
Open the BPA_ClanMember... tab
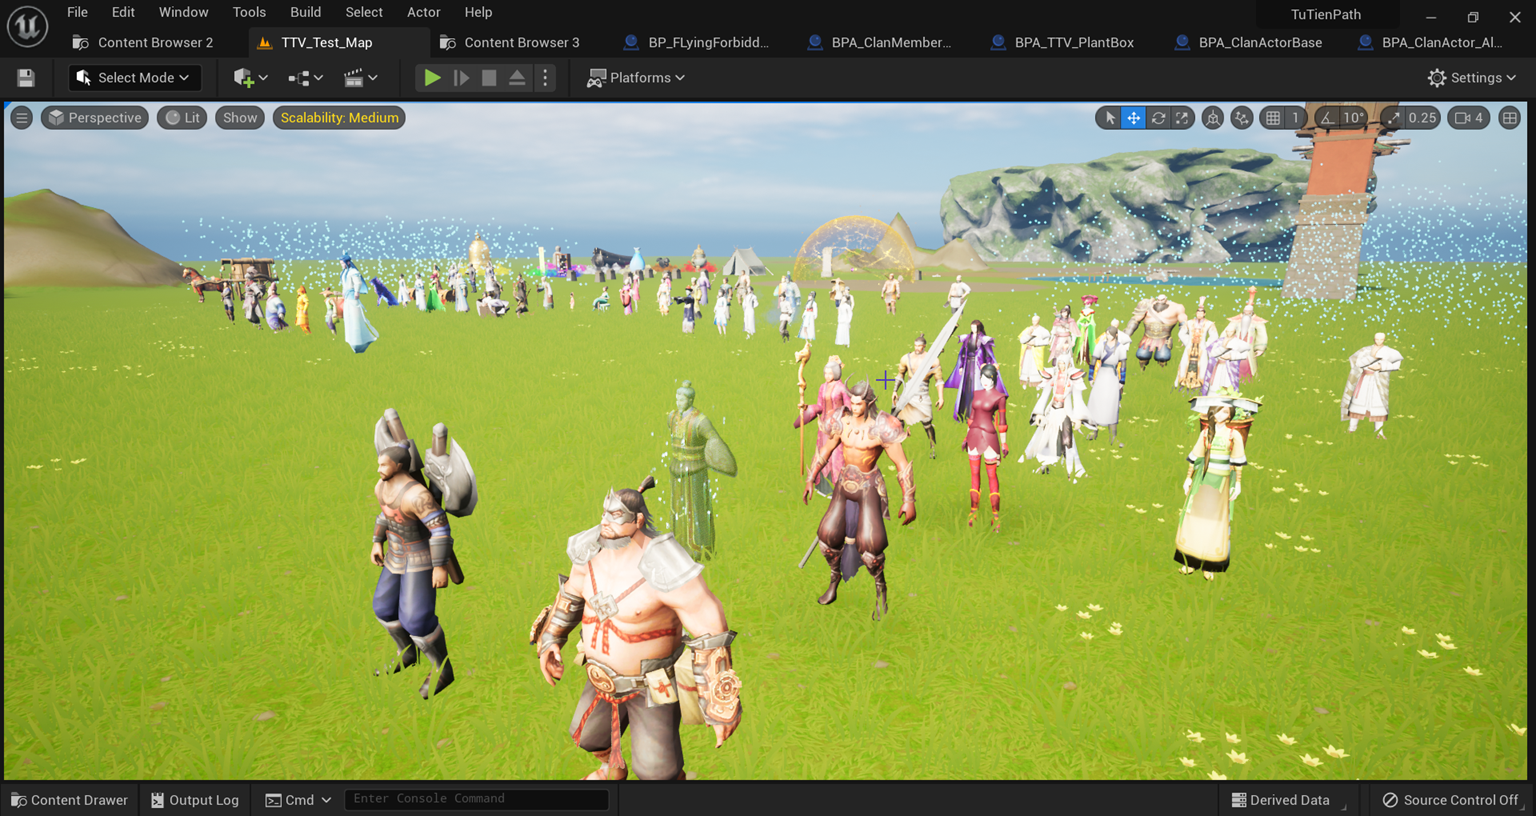[880, 42]
